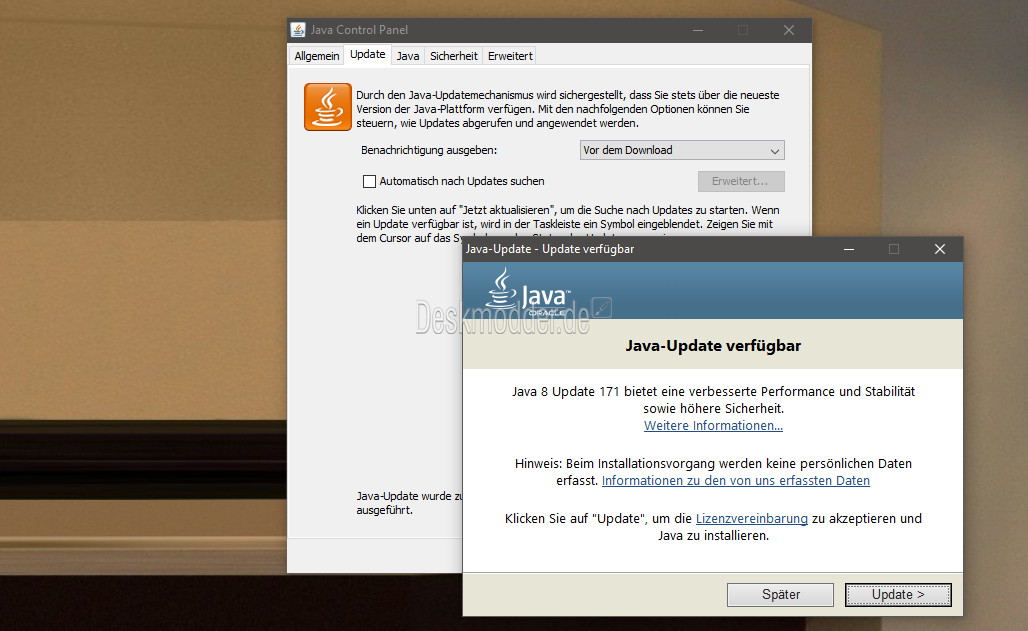Minimize the Java-Update dialog
This screenshot has width=1028, height=631.
(849, 249)
